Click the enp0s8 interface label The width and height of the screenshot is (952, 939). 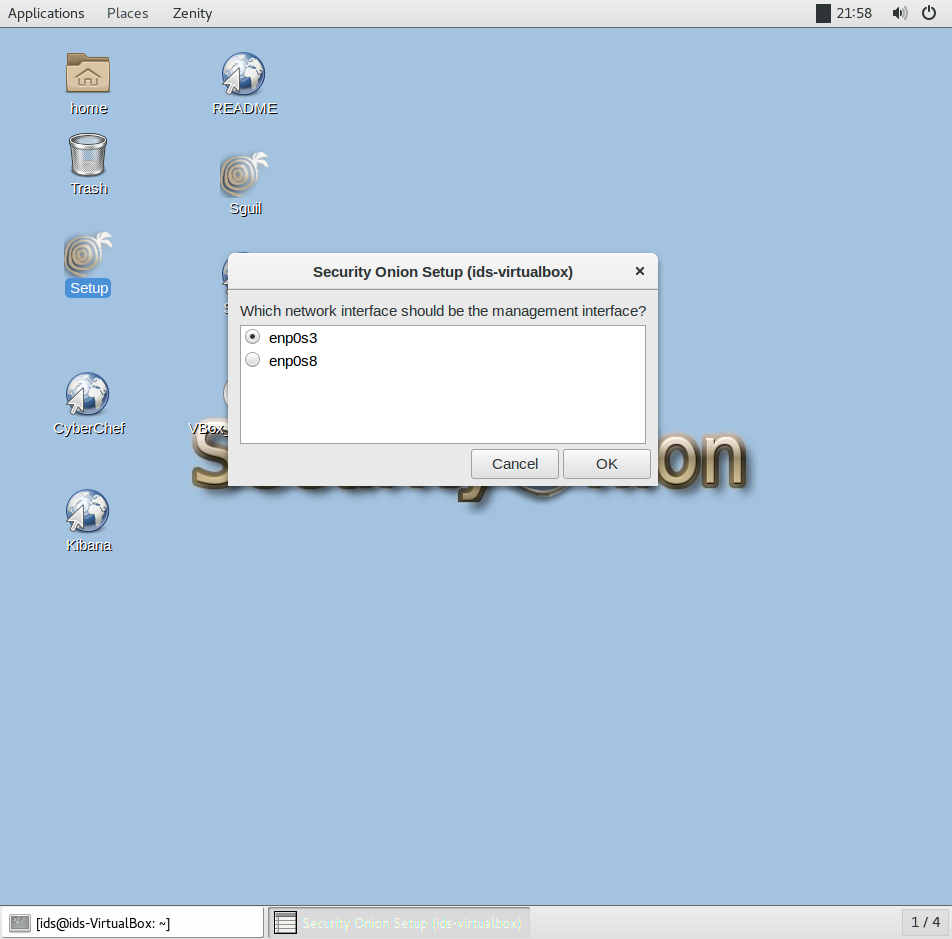coord(293,361)
